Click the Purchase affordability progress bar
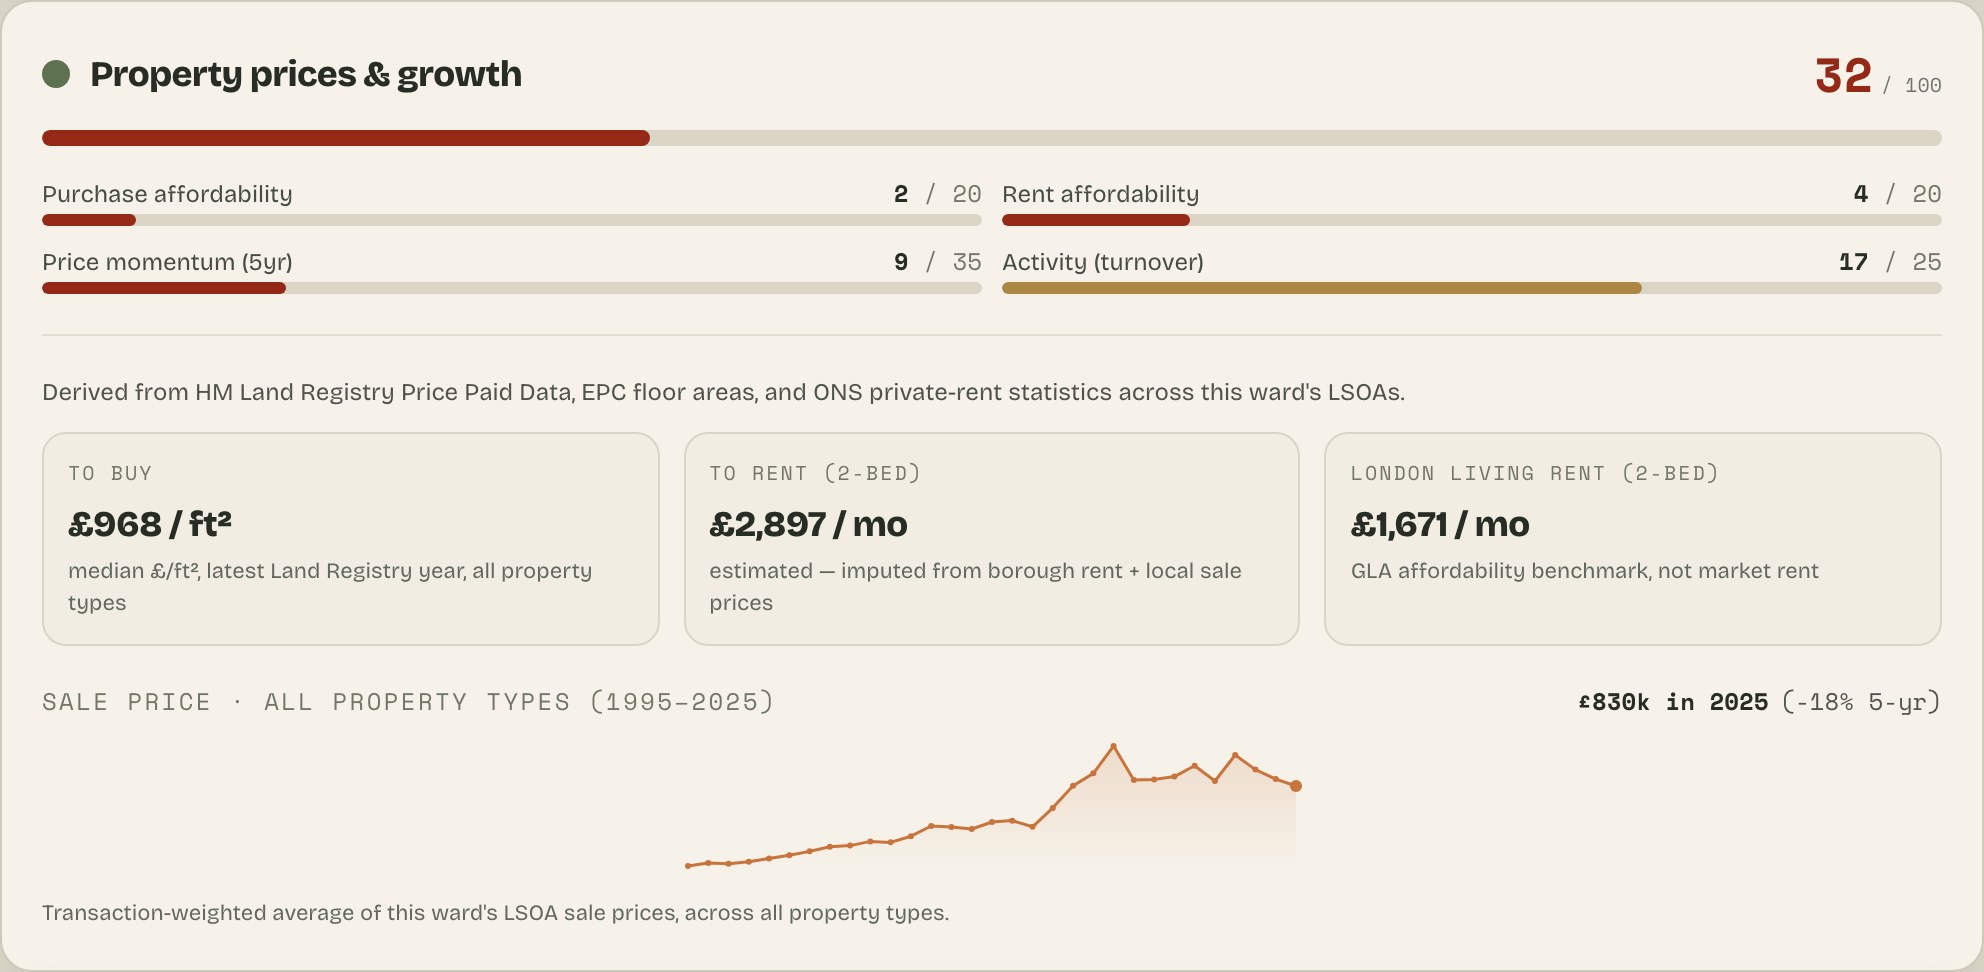The width and height of the screenshot is (1984, 972). point(512,220)
